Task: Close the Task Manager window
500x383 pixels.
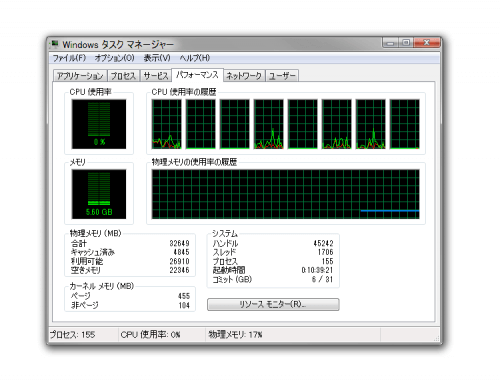Action: click(x=427, y=43)
